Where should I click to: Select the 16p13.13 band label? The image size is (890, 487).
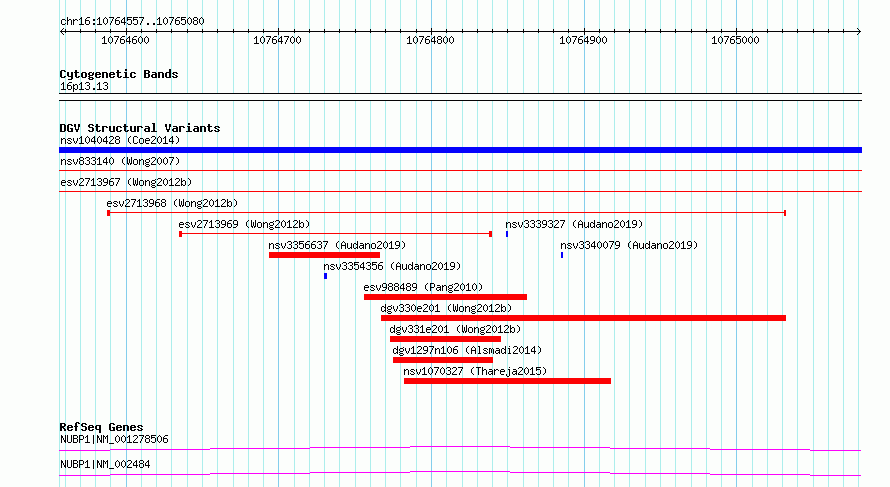tap(84, 86)
